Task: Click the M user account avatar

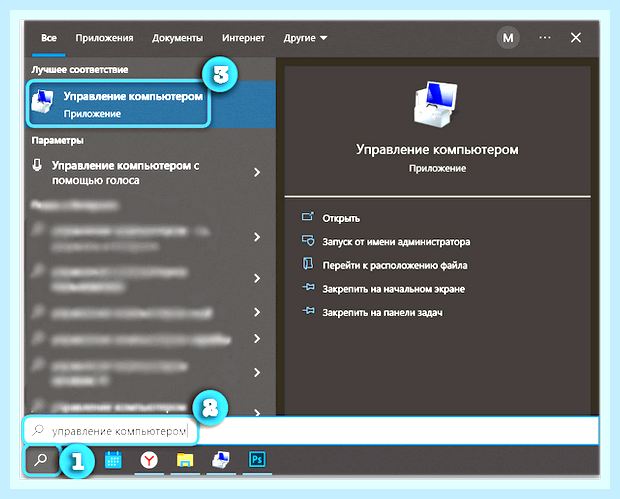Action: 508,38
